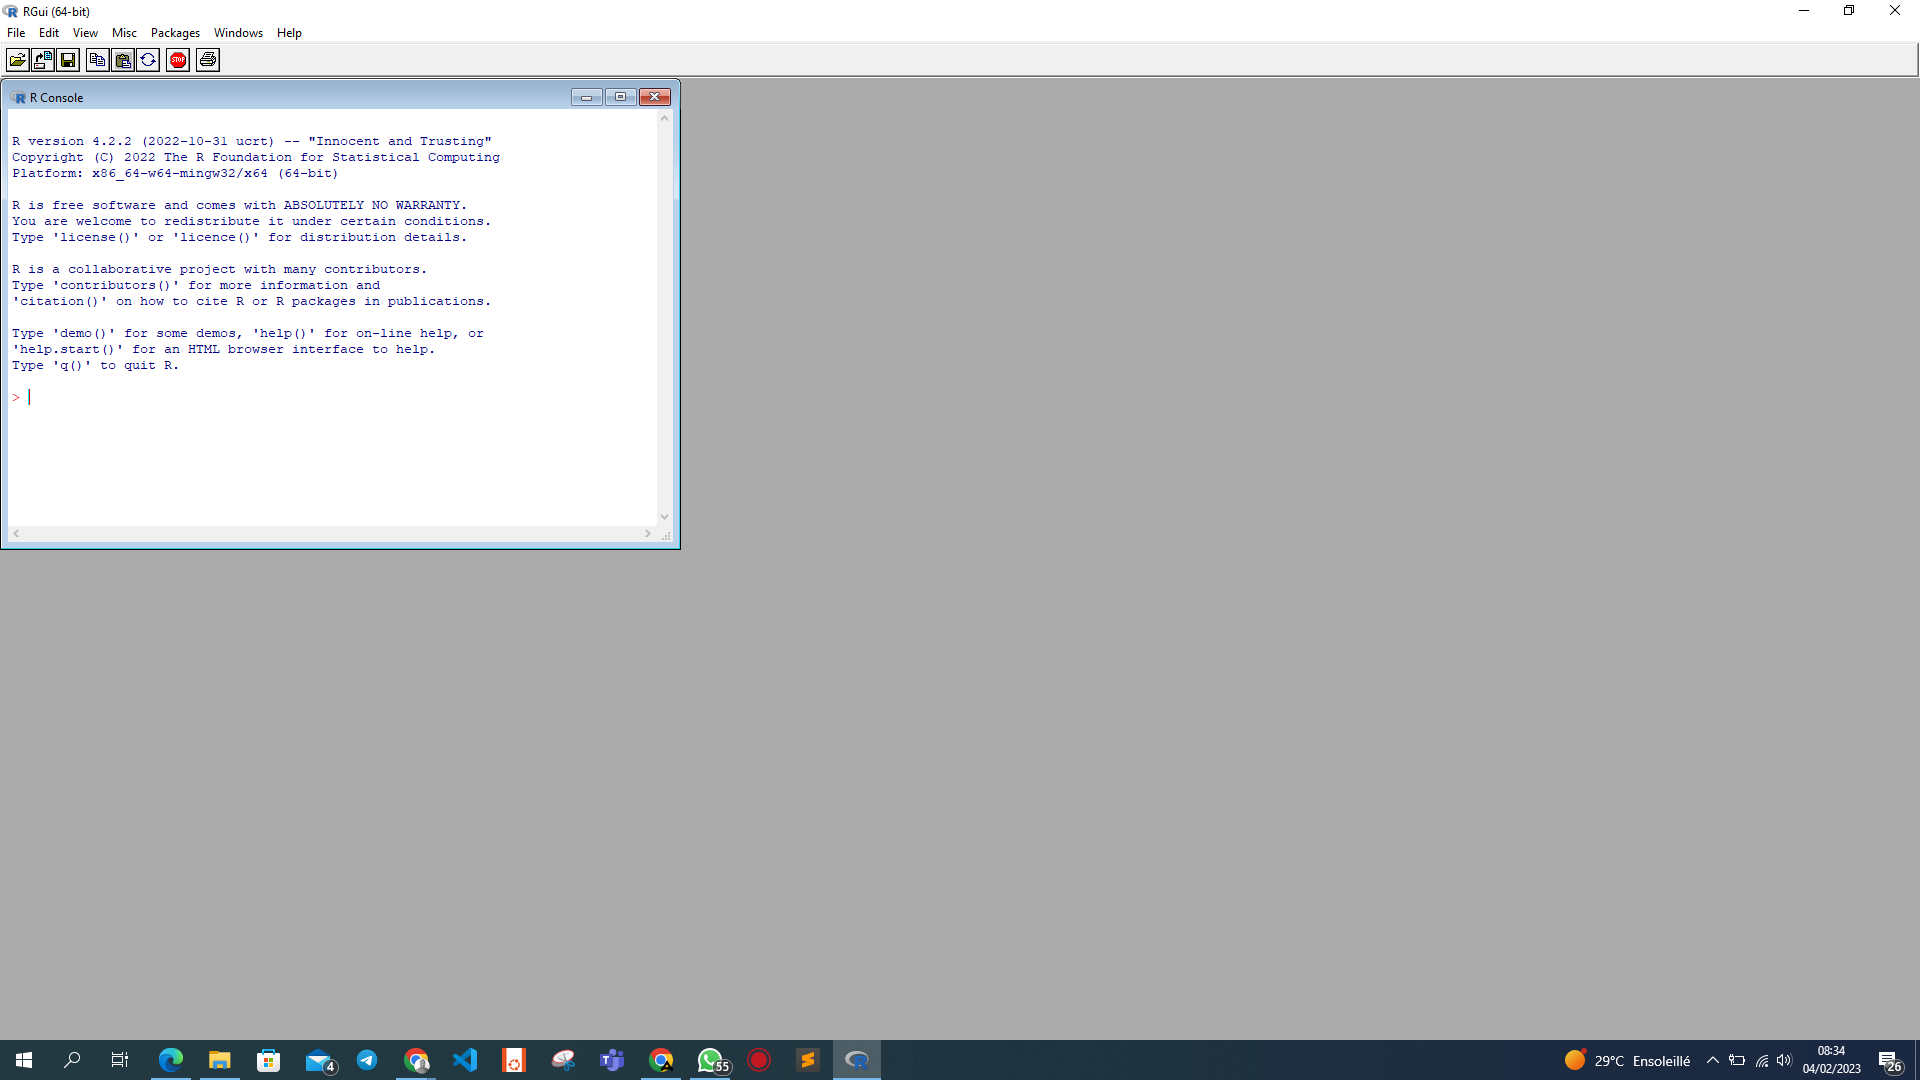1920x1080 pixels.
Task: Maximize the R Console child window
Action: (x=620, y=97)
